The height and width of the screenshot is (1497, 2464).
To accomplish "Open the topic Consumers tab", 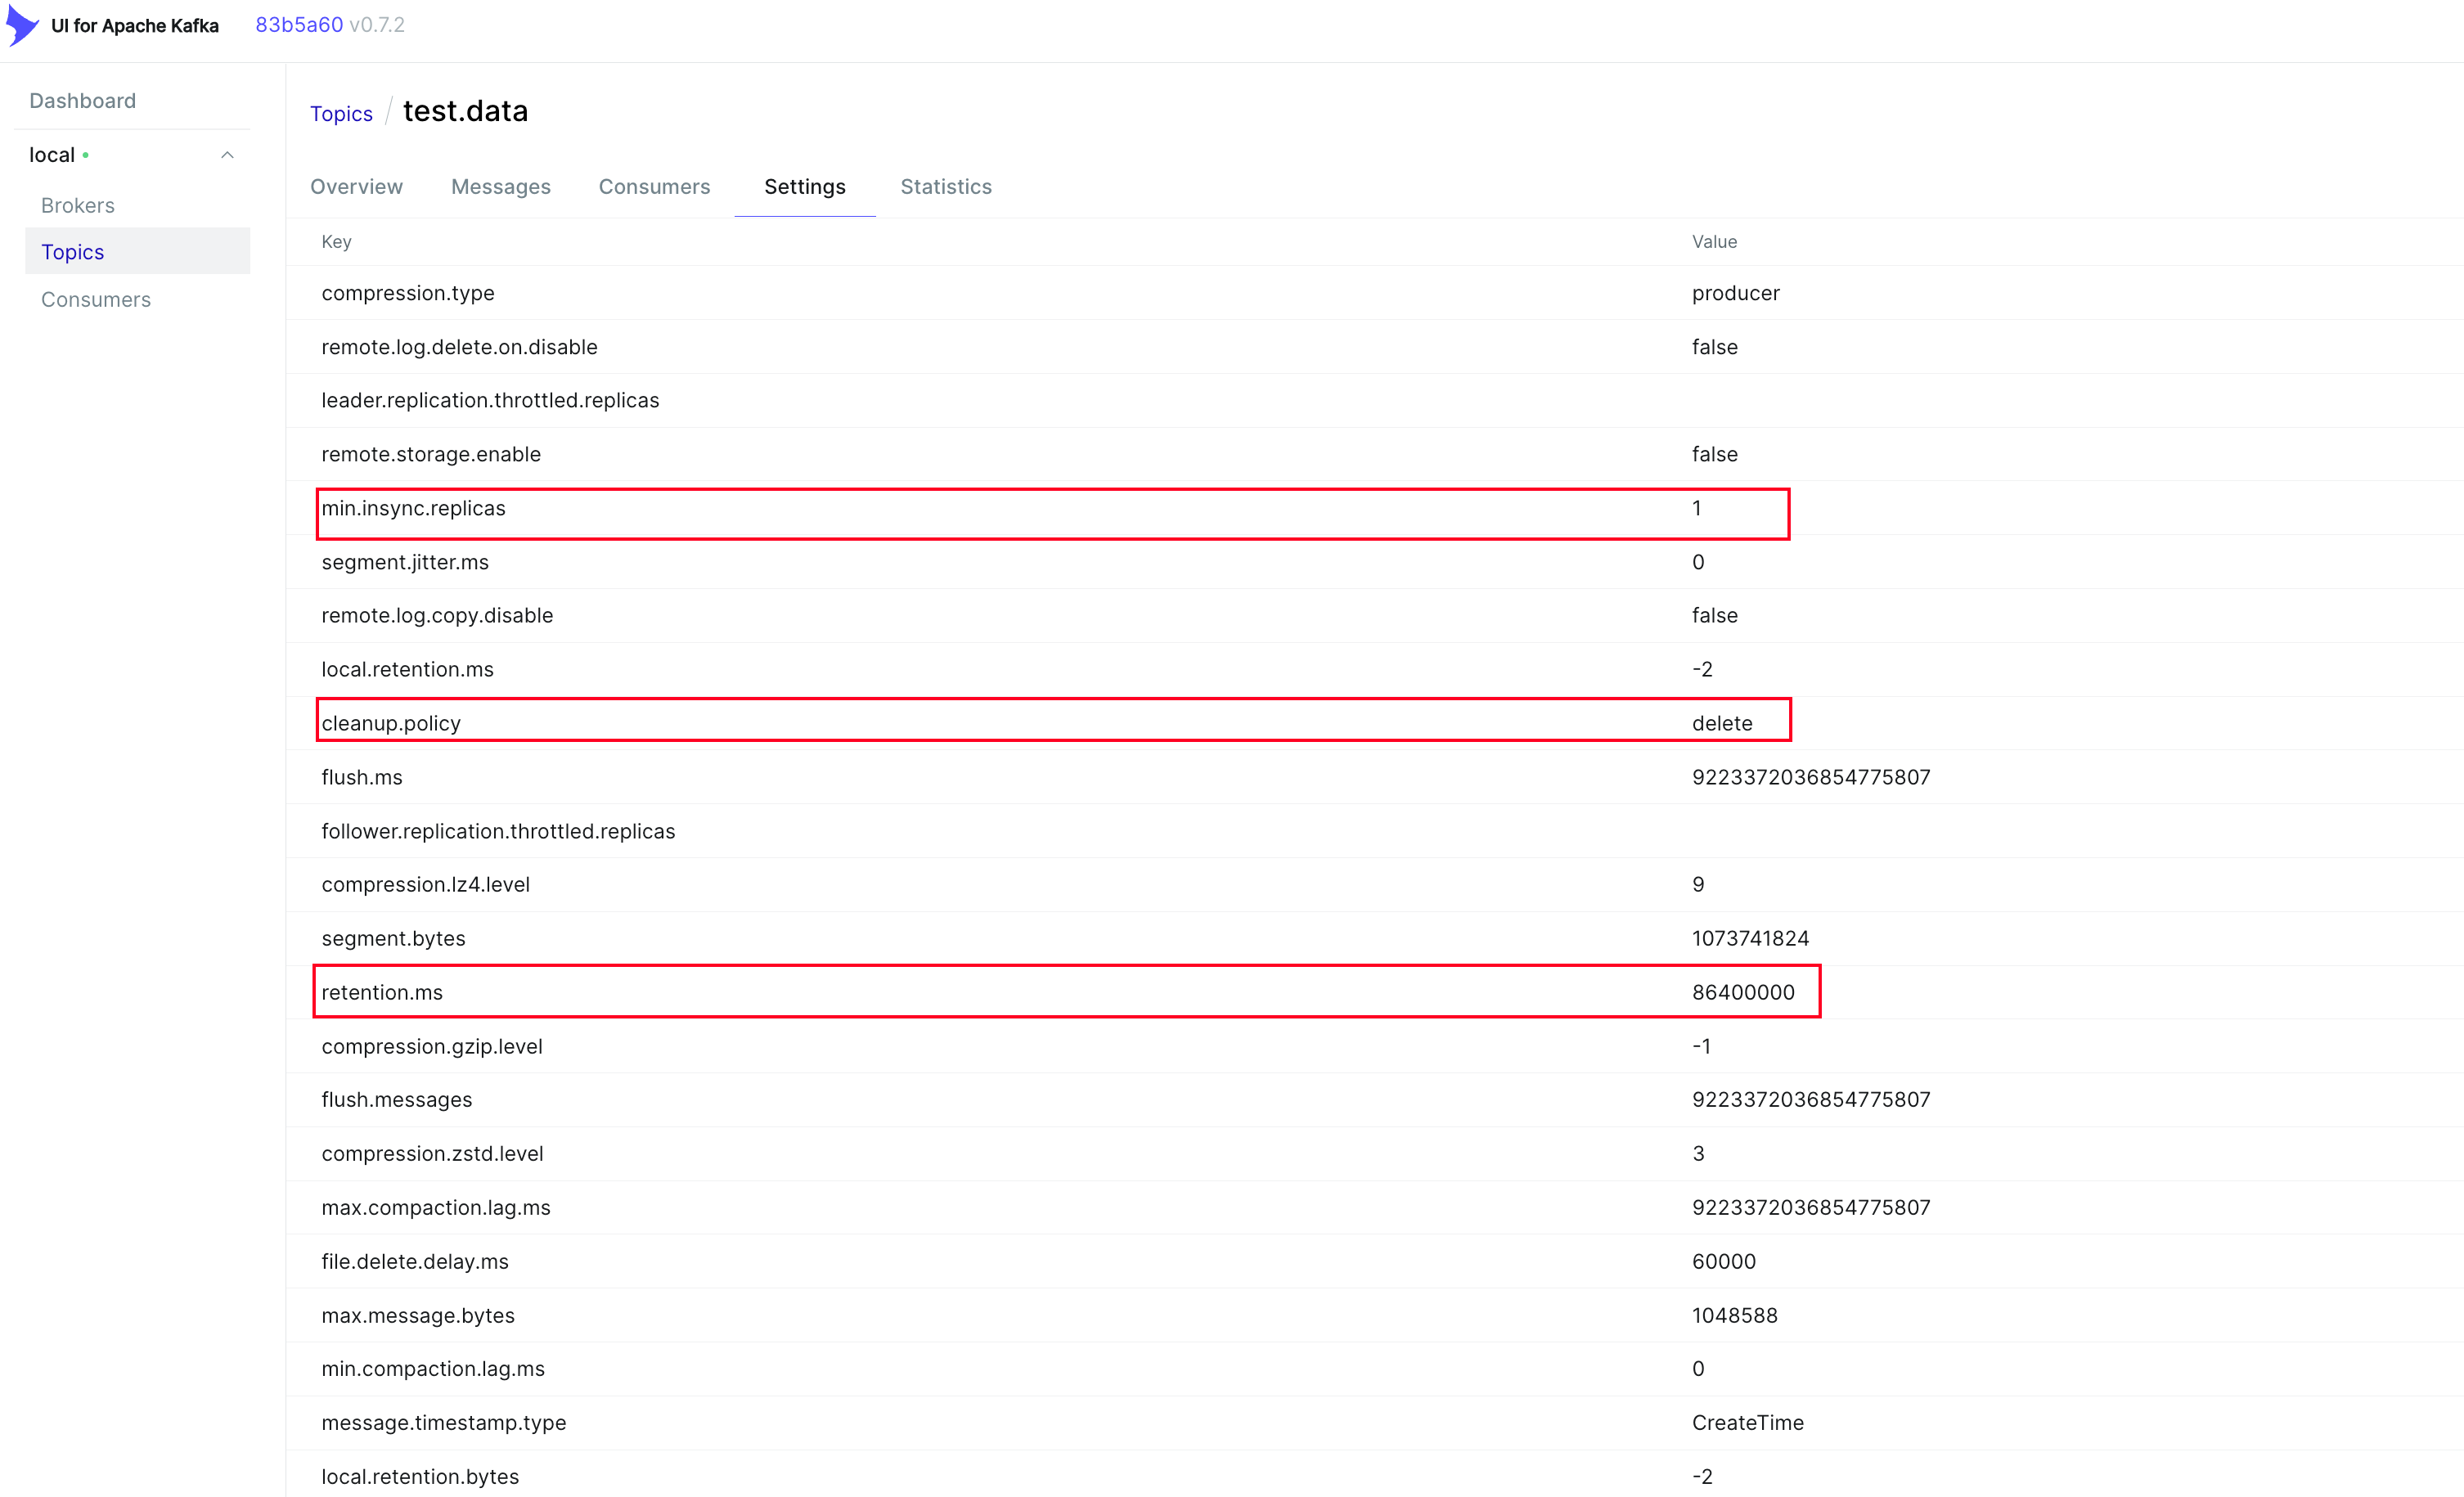I will [x=654, y=187].
